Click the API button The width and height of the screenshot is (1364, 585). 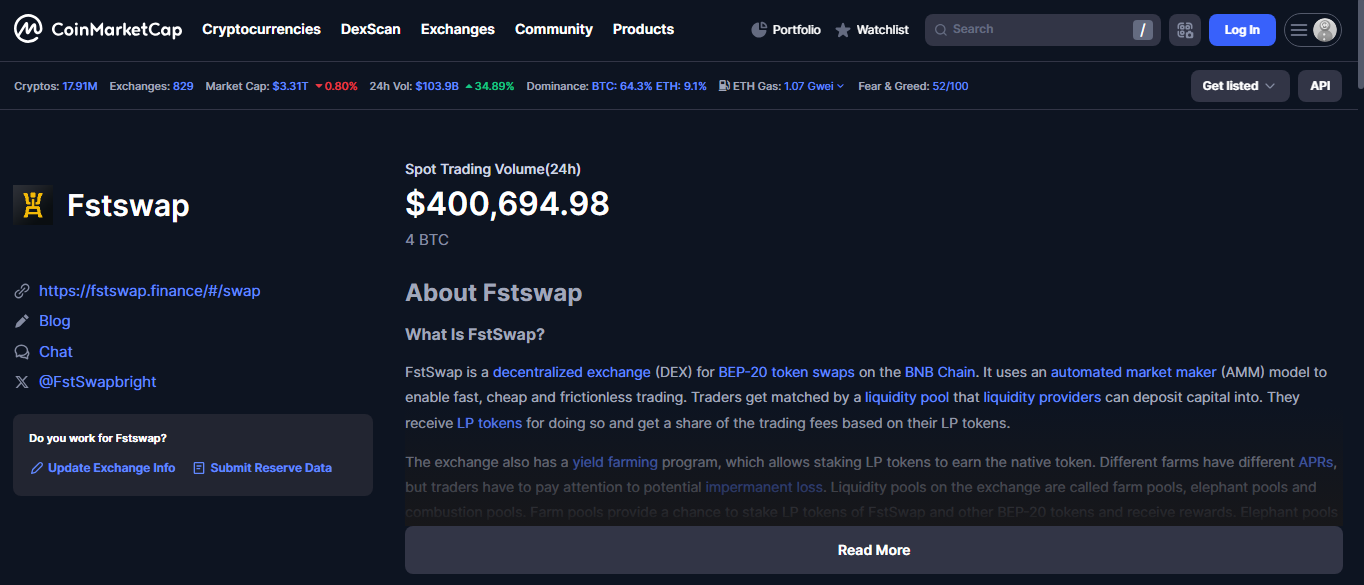point(1320,86)
